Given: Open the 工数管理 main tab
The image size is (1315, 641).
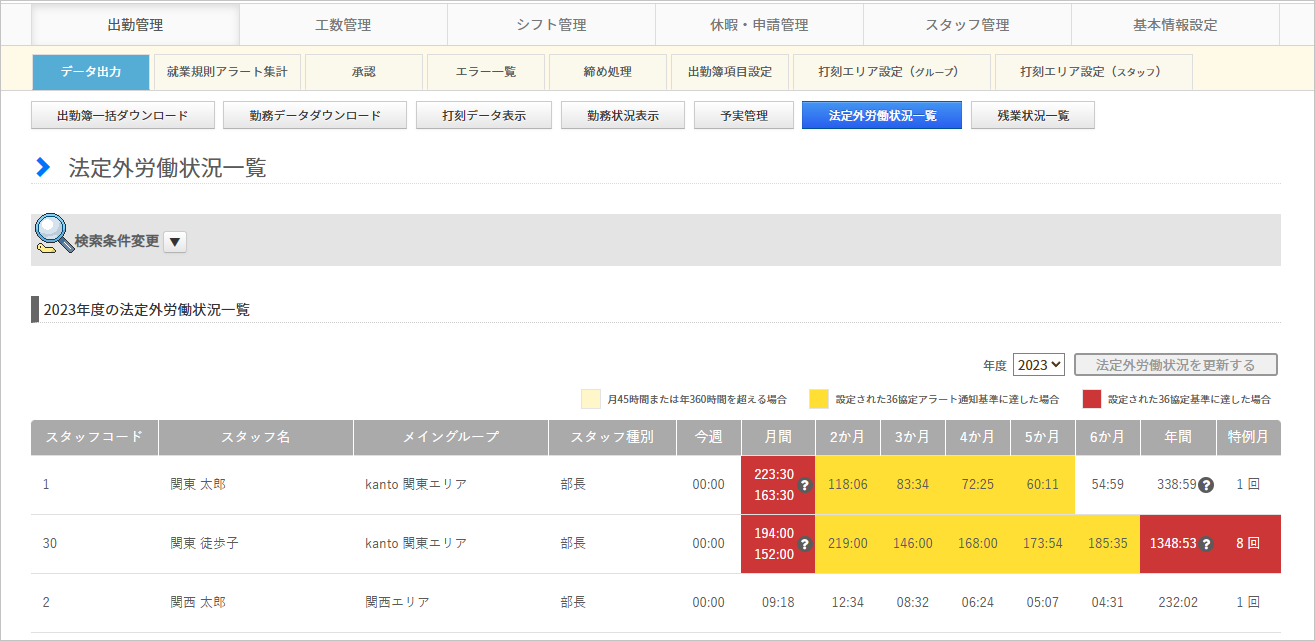Looking at the screenshot, I should [343, 25].
